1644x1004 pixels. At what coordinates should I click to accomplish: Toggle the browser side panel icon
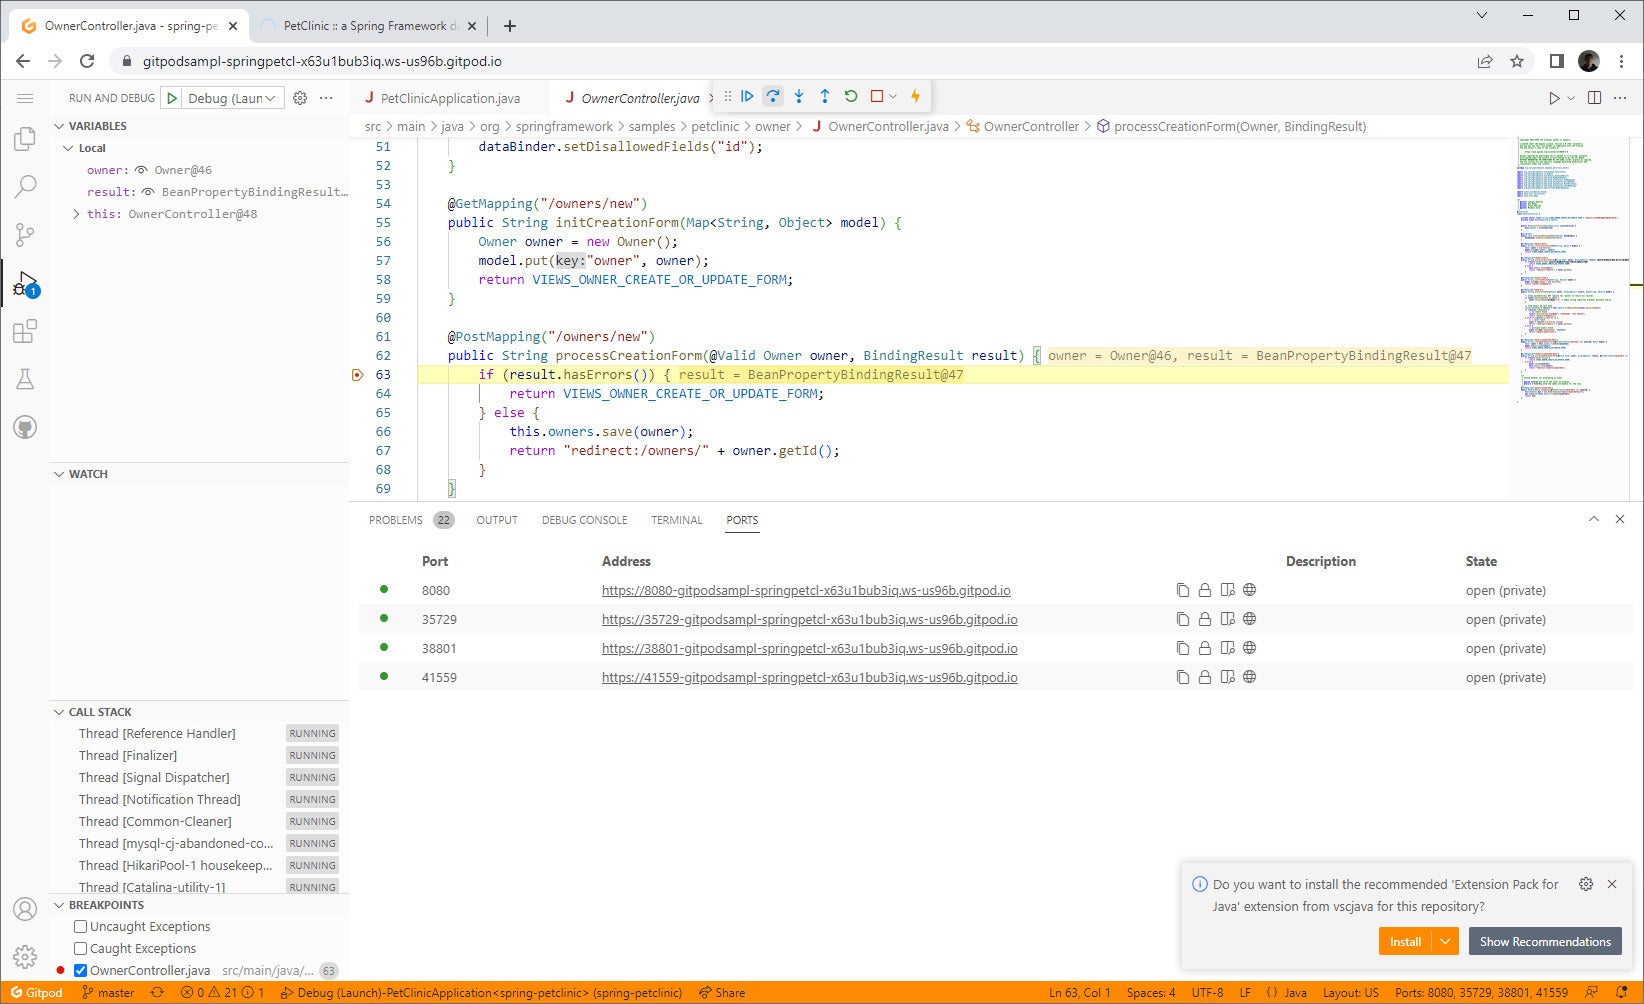click(x=1556, y=61)
